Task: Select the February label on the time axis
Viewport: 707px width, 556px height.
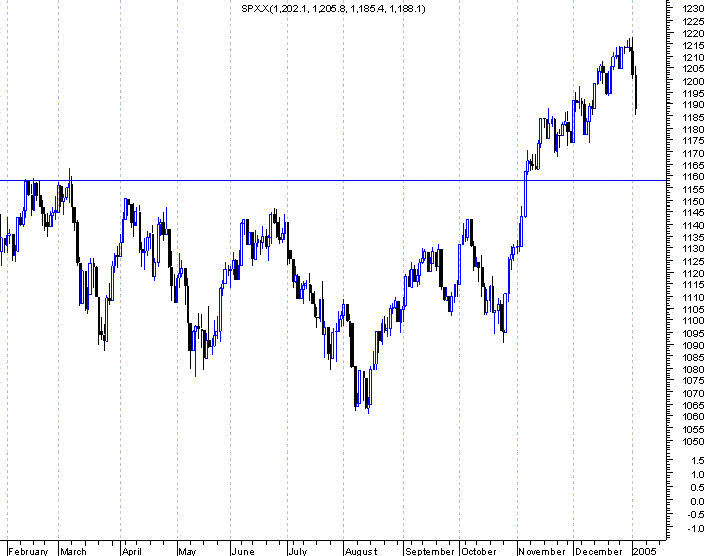Action: (x=28, y=551)
